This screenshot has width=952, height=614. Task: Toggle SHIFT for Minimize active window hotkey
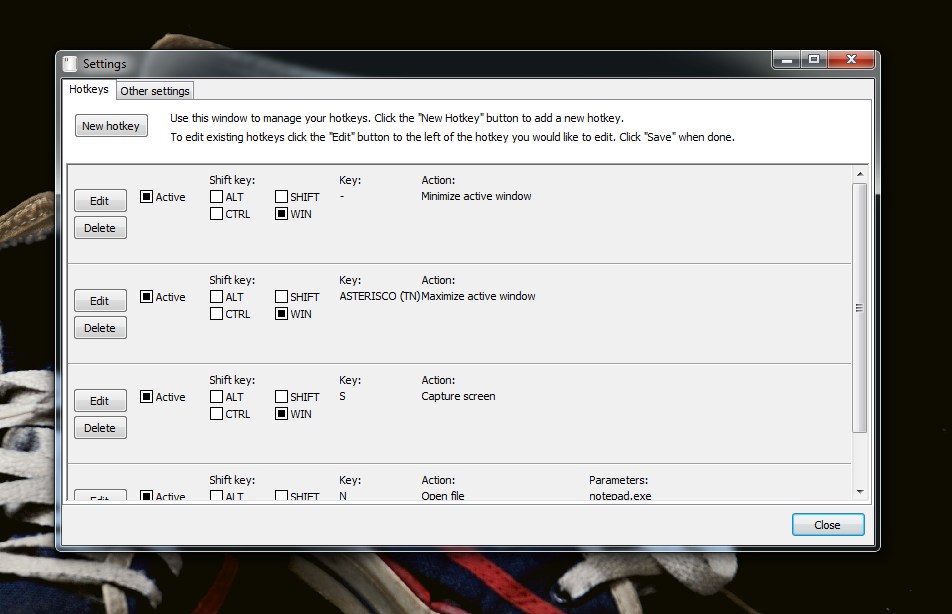click(x=281, y=197)
